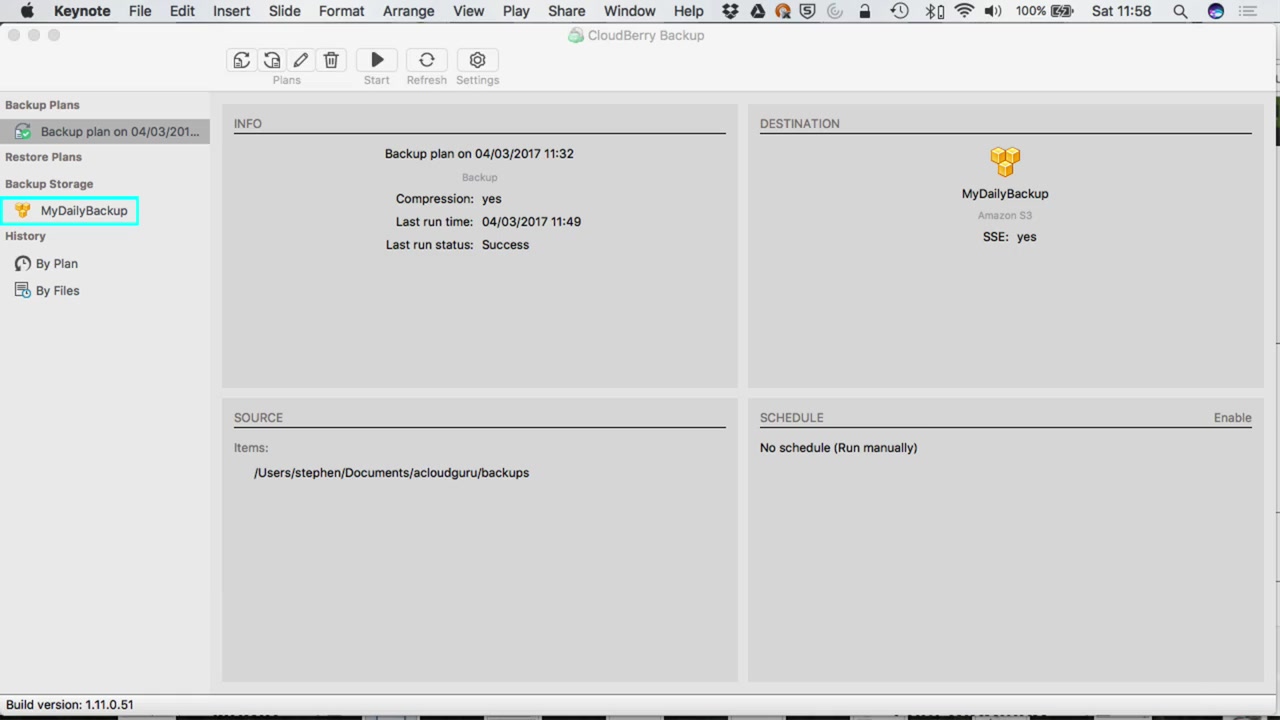Enable the backup schedule
This screenshot has width=1280, height=720.
tap(1232, 417)
